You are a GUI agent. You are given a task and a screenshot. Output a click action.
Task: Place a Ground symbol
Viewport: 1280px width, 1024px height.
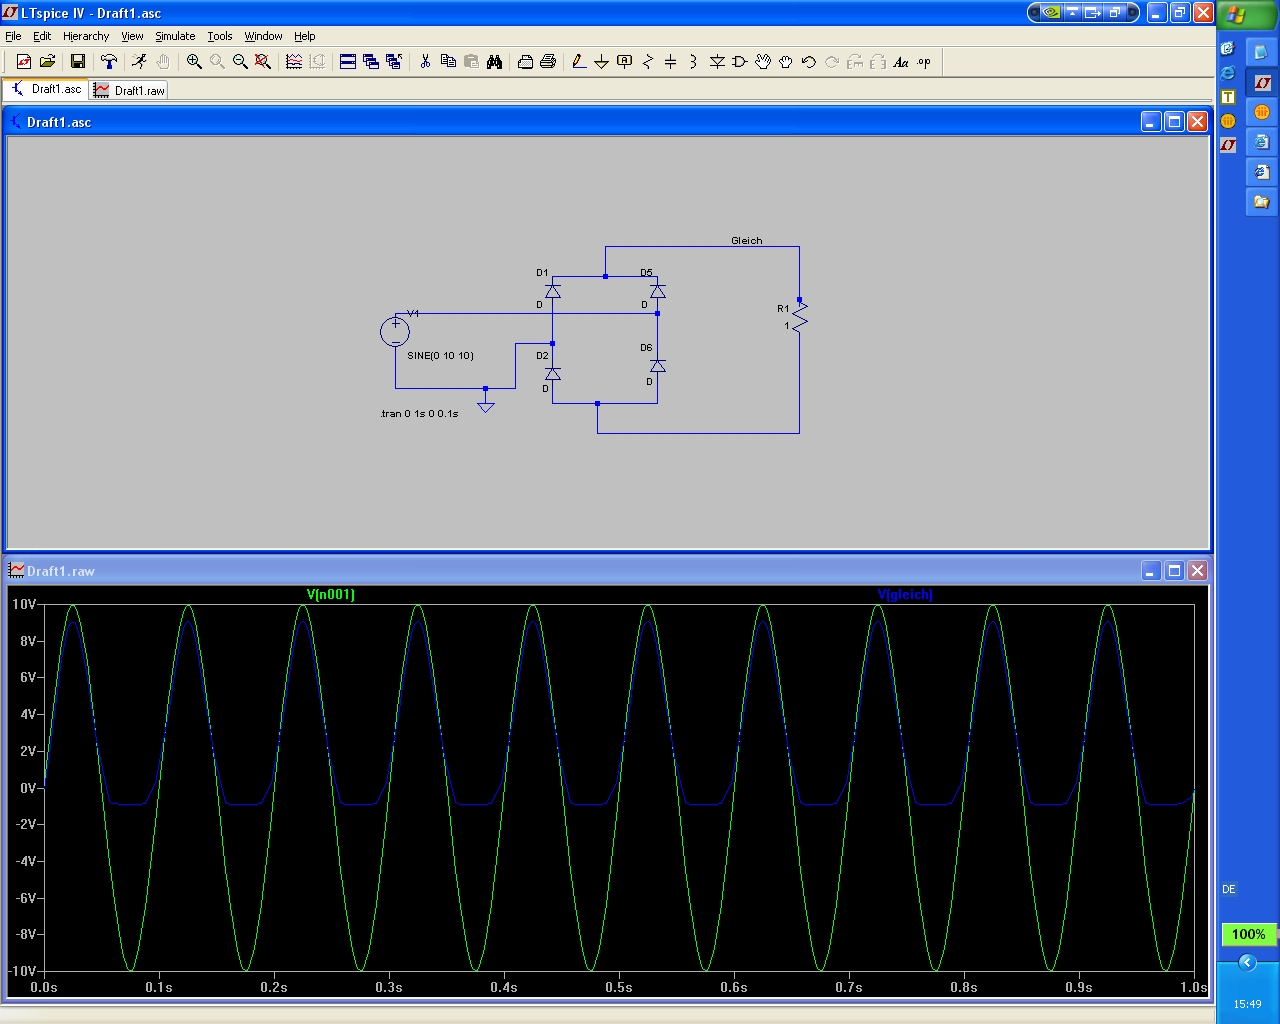tap(602, 62)
